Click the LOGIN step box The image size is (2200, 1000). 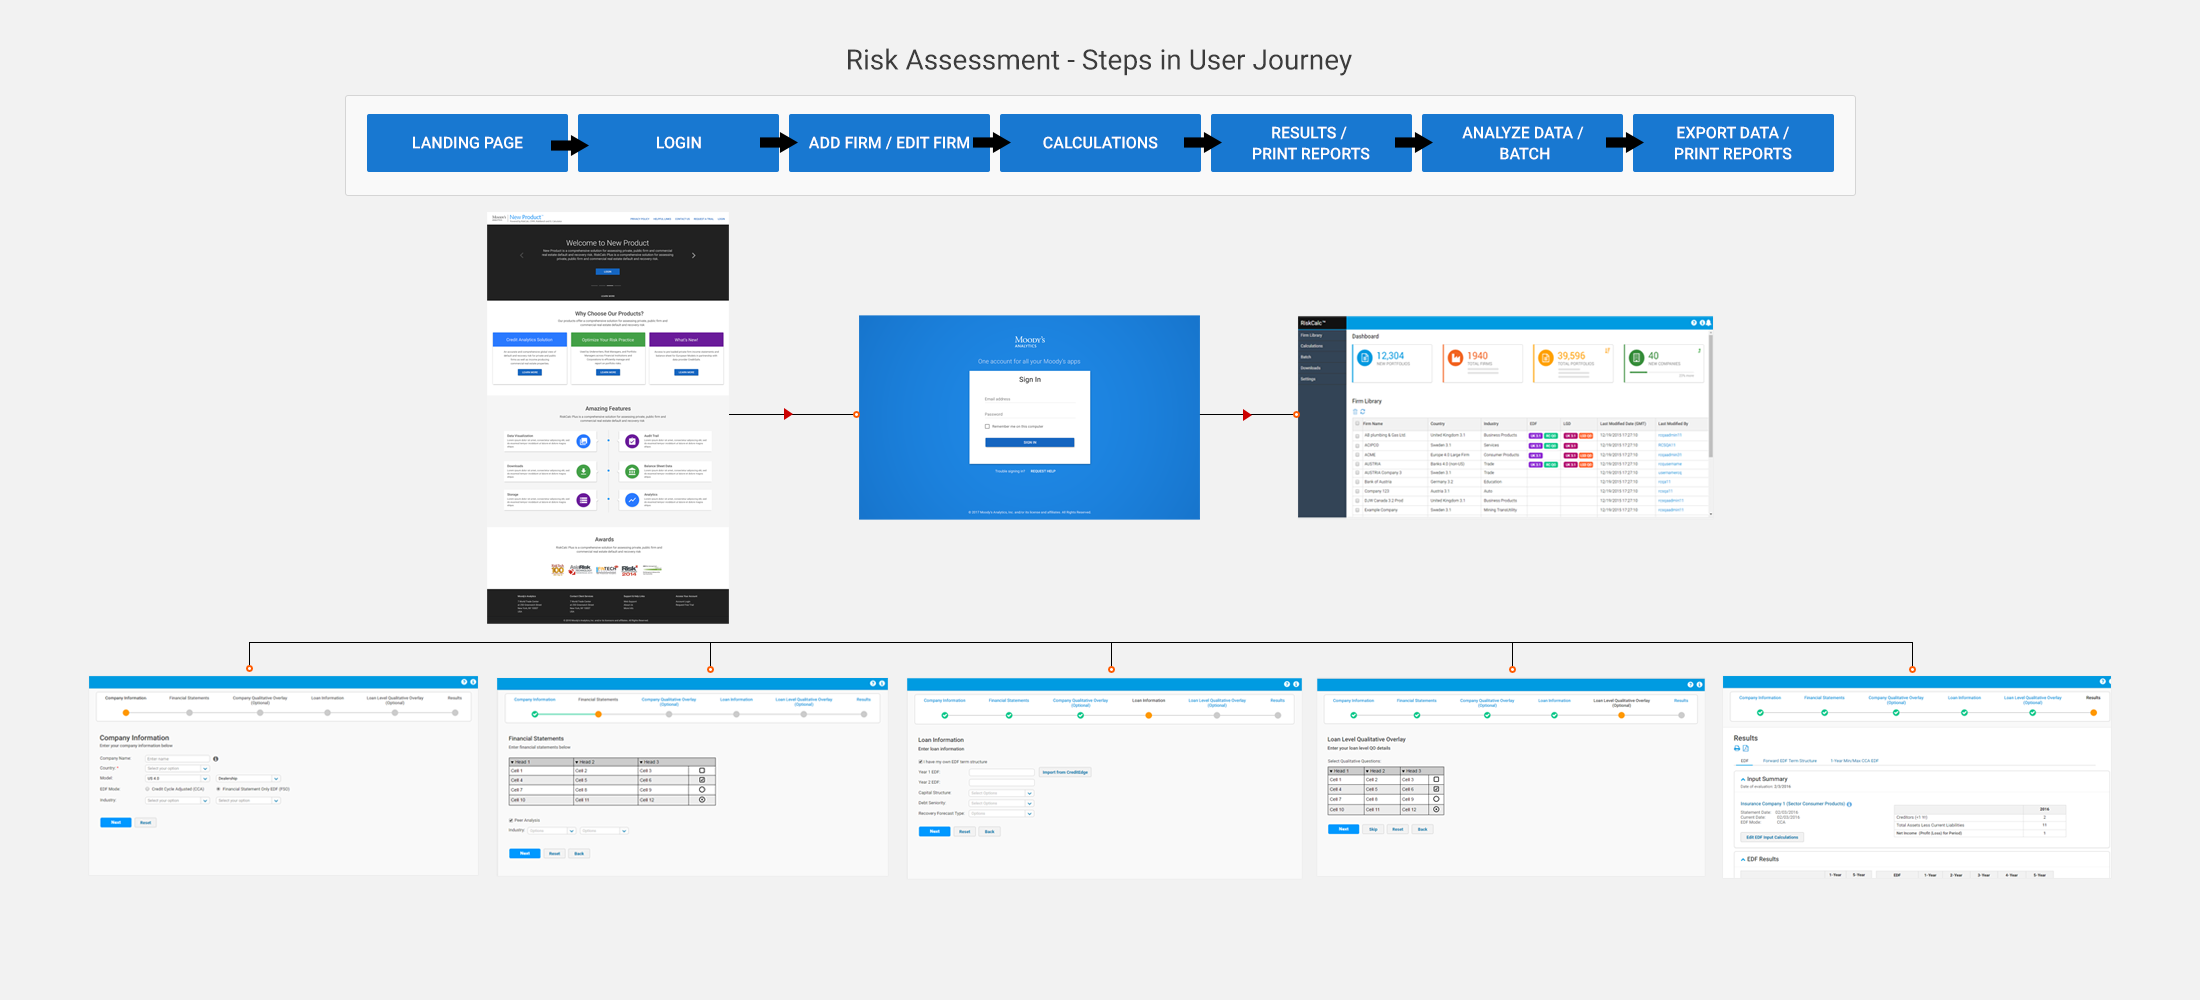678,143
